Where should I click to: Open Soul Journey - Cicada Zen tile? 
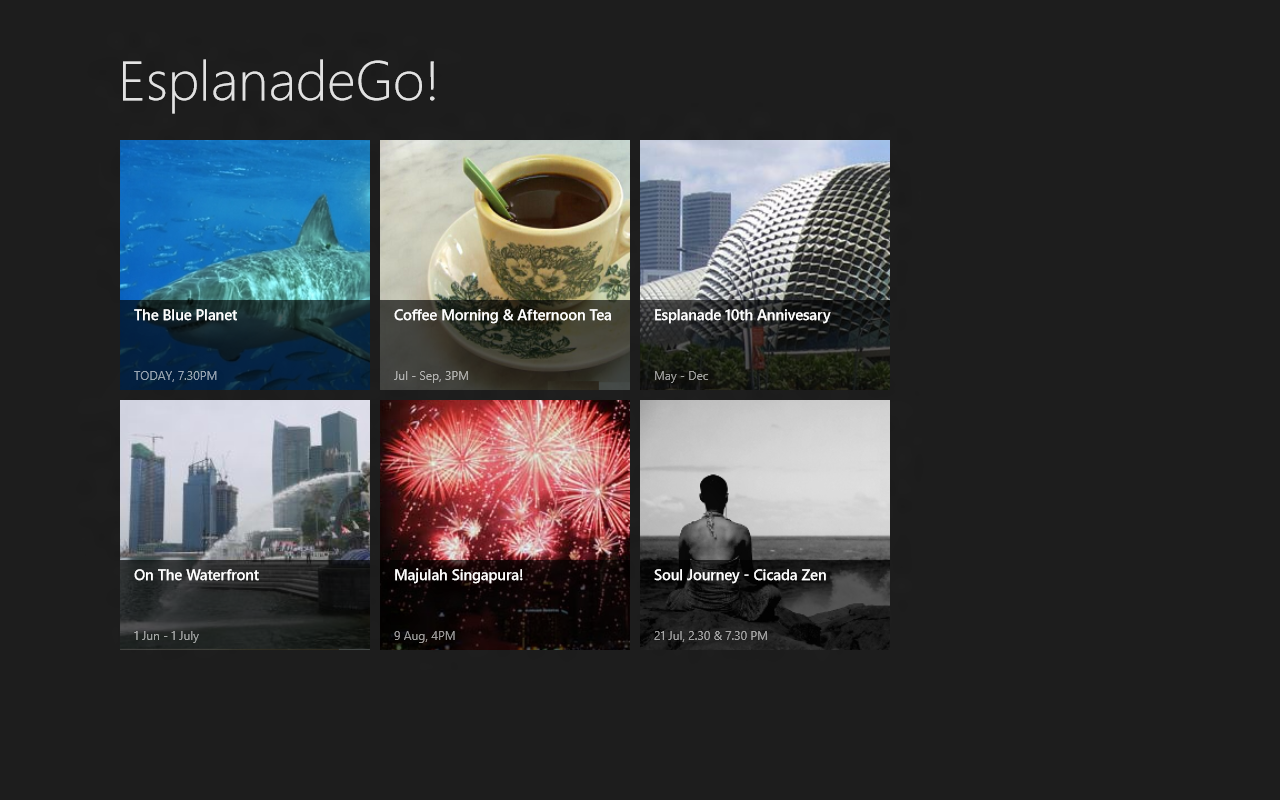tap(765, 525)
